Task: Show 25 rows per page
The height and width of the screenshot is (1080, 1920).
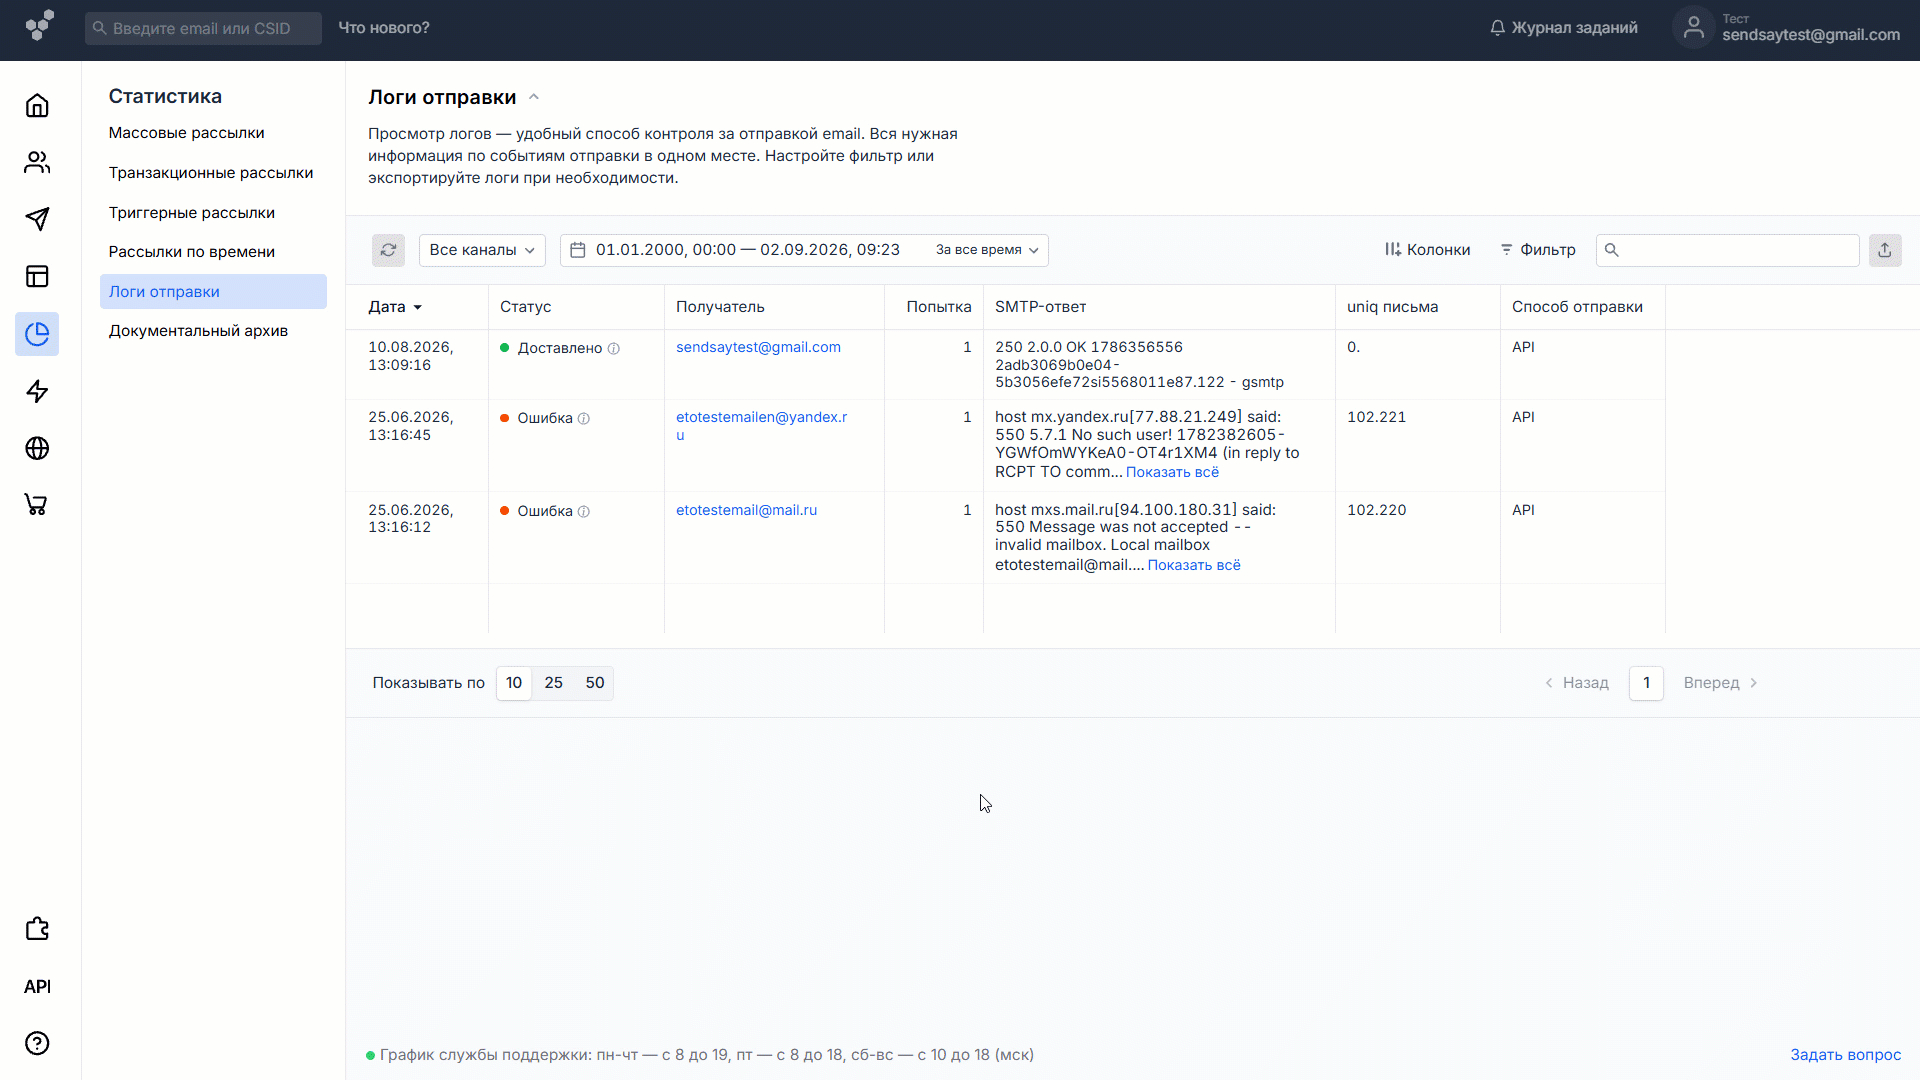Action: 553,683
